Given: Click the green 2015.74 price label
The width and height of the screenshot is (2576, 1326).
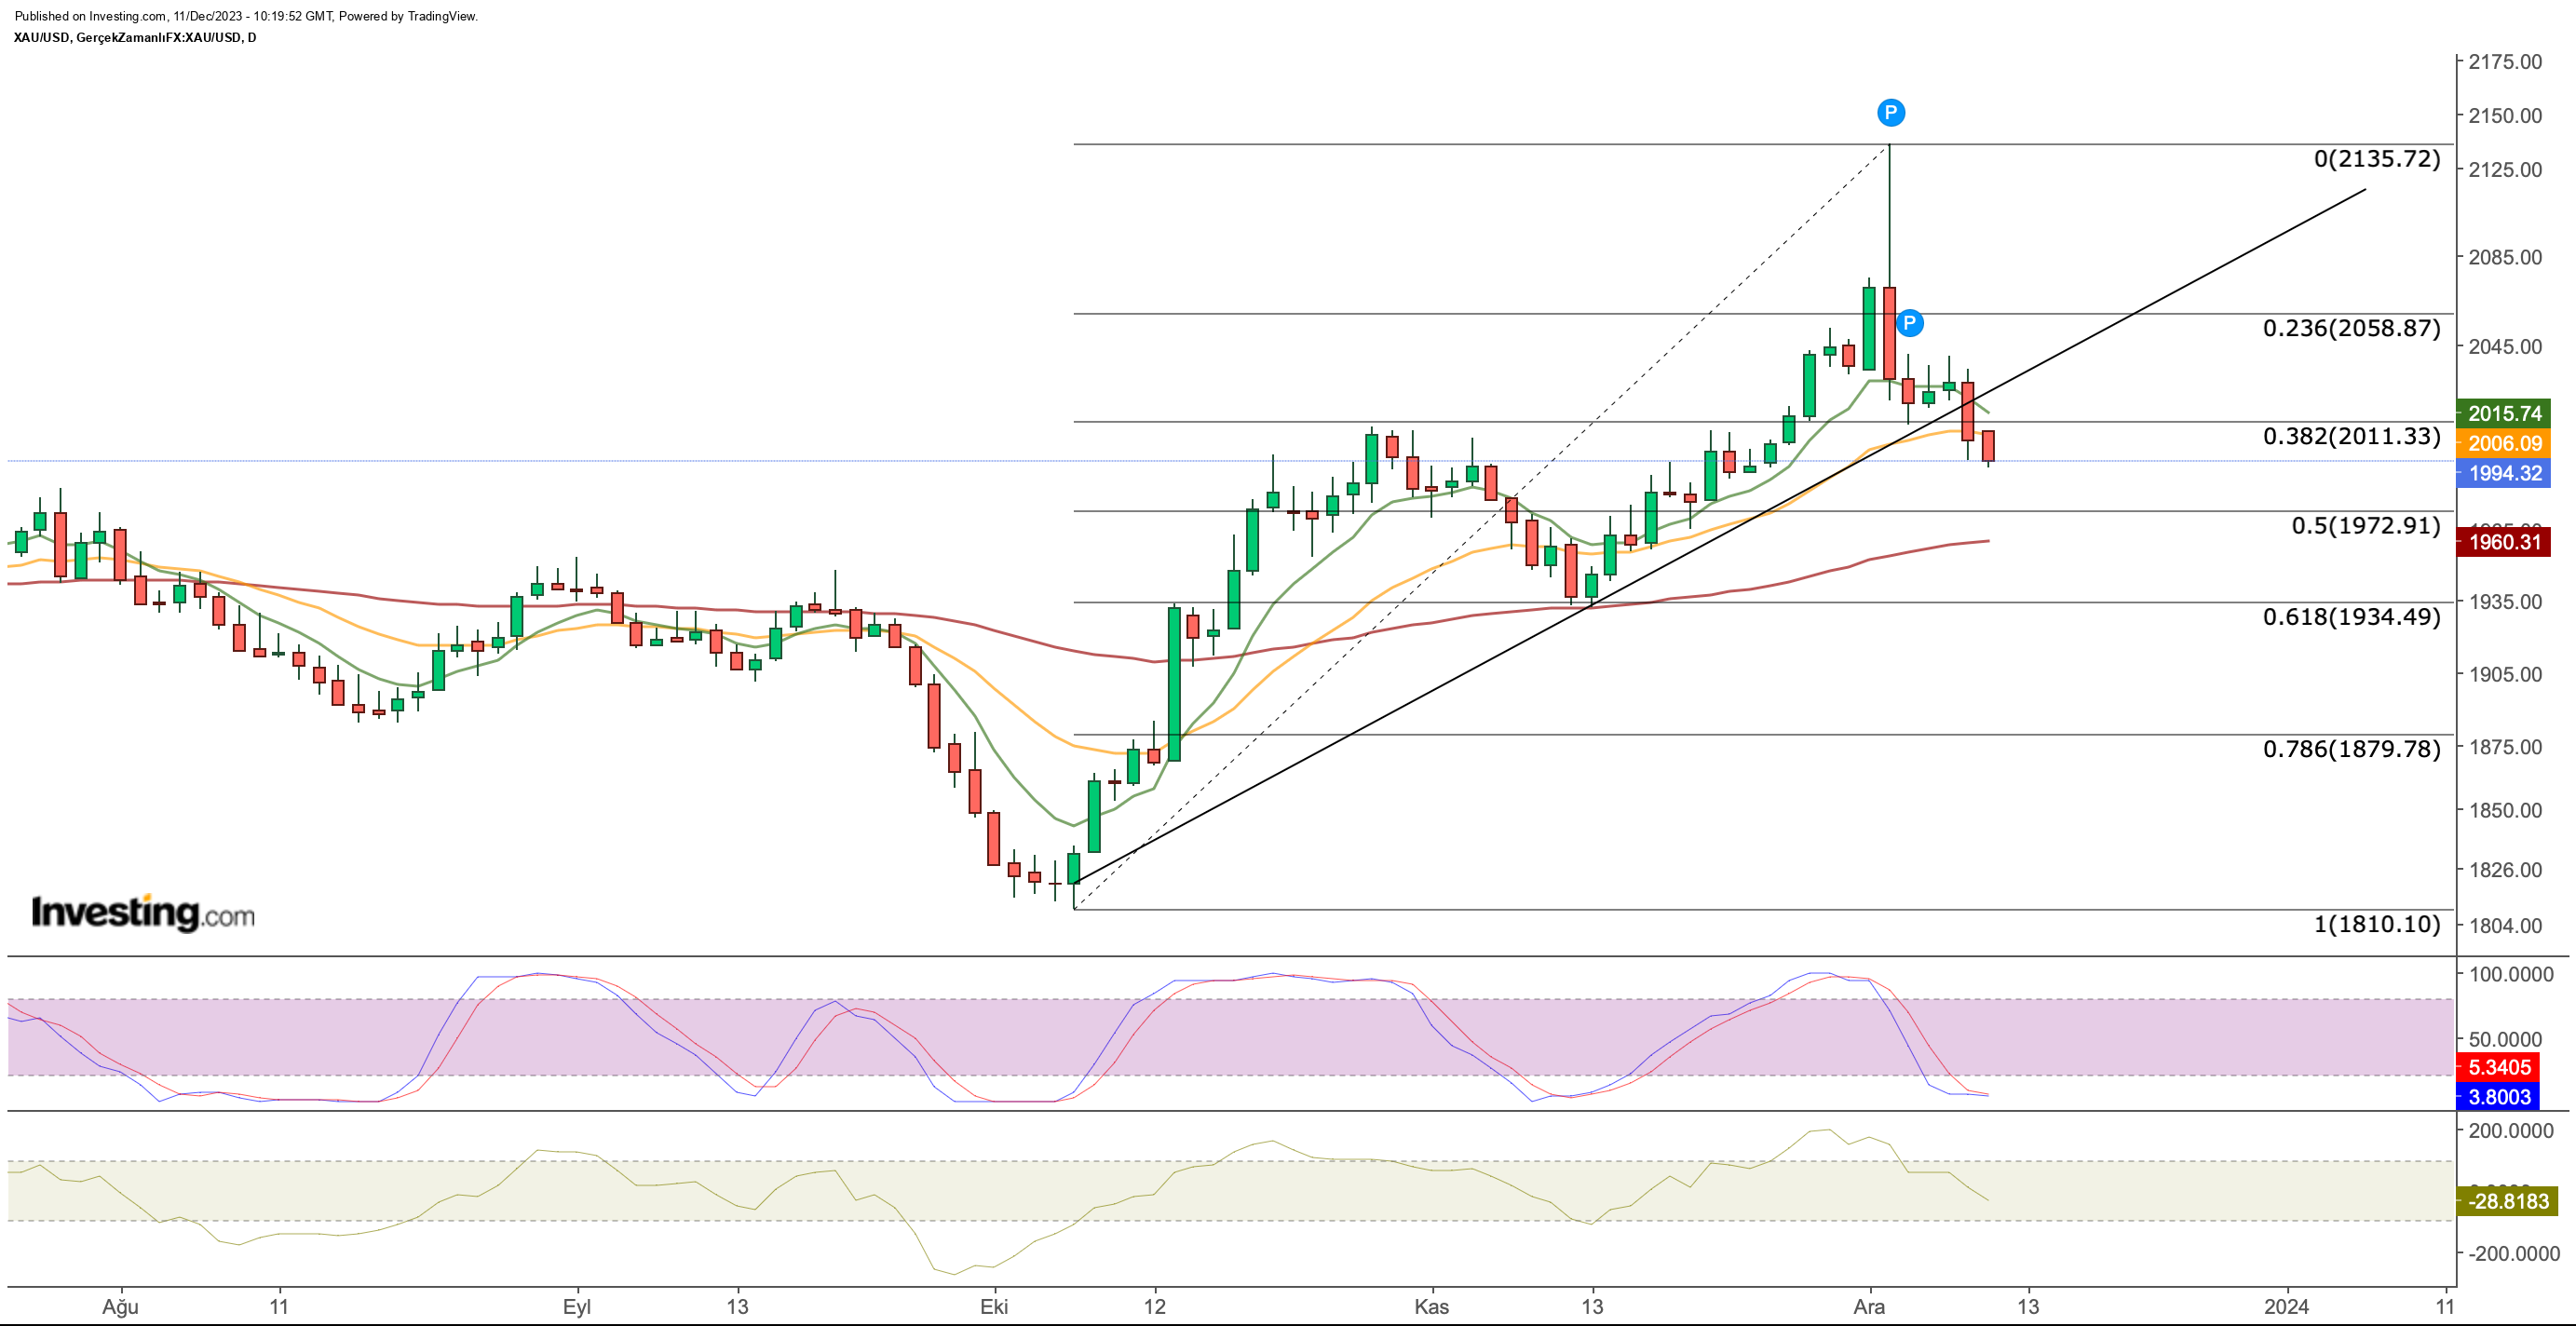Looking at the screenshot, I should coord(2504,413).
